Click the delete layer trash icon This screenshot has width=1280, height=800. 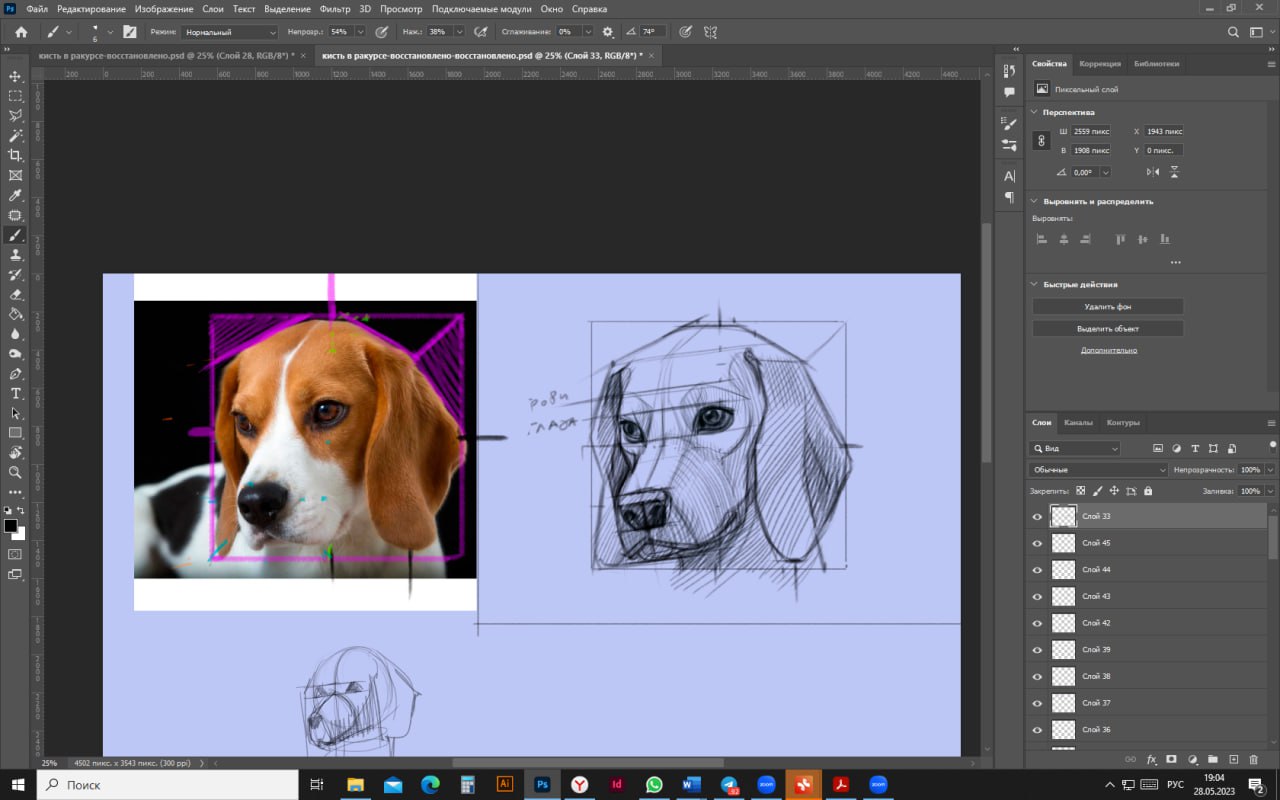coord(1254,760)
